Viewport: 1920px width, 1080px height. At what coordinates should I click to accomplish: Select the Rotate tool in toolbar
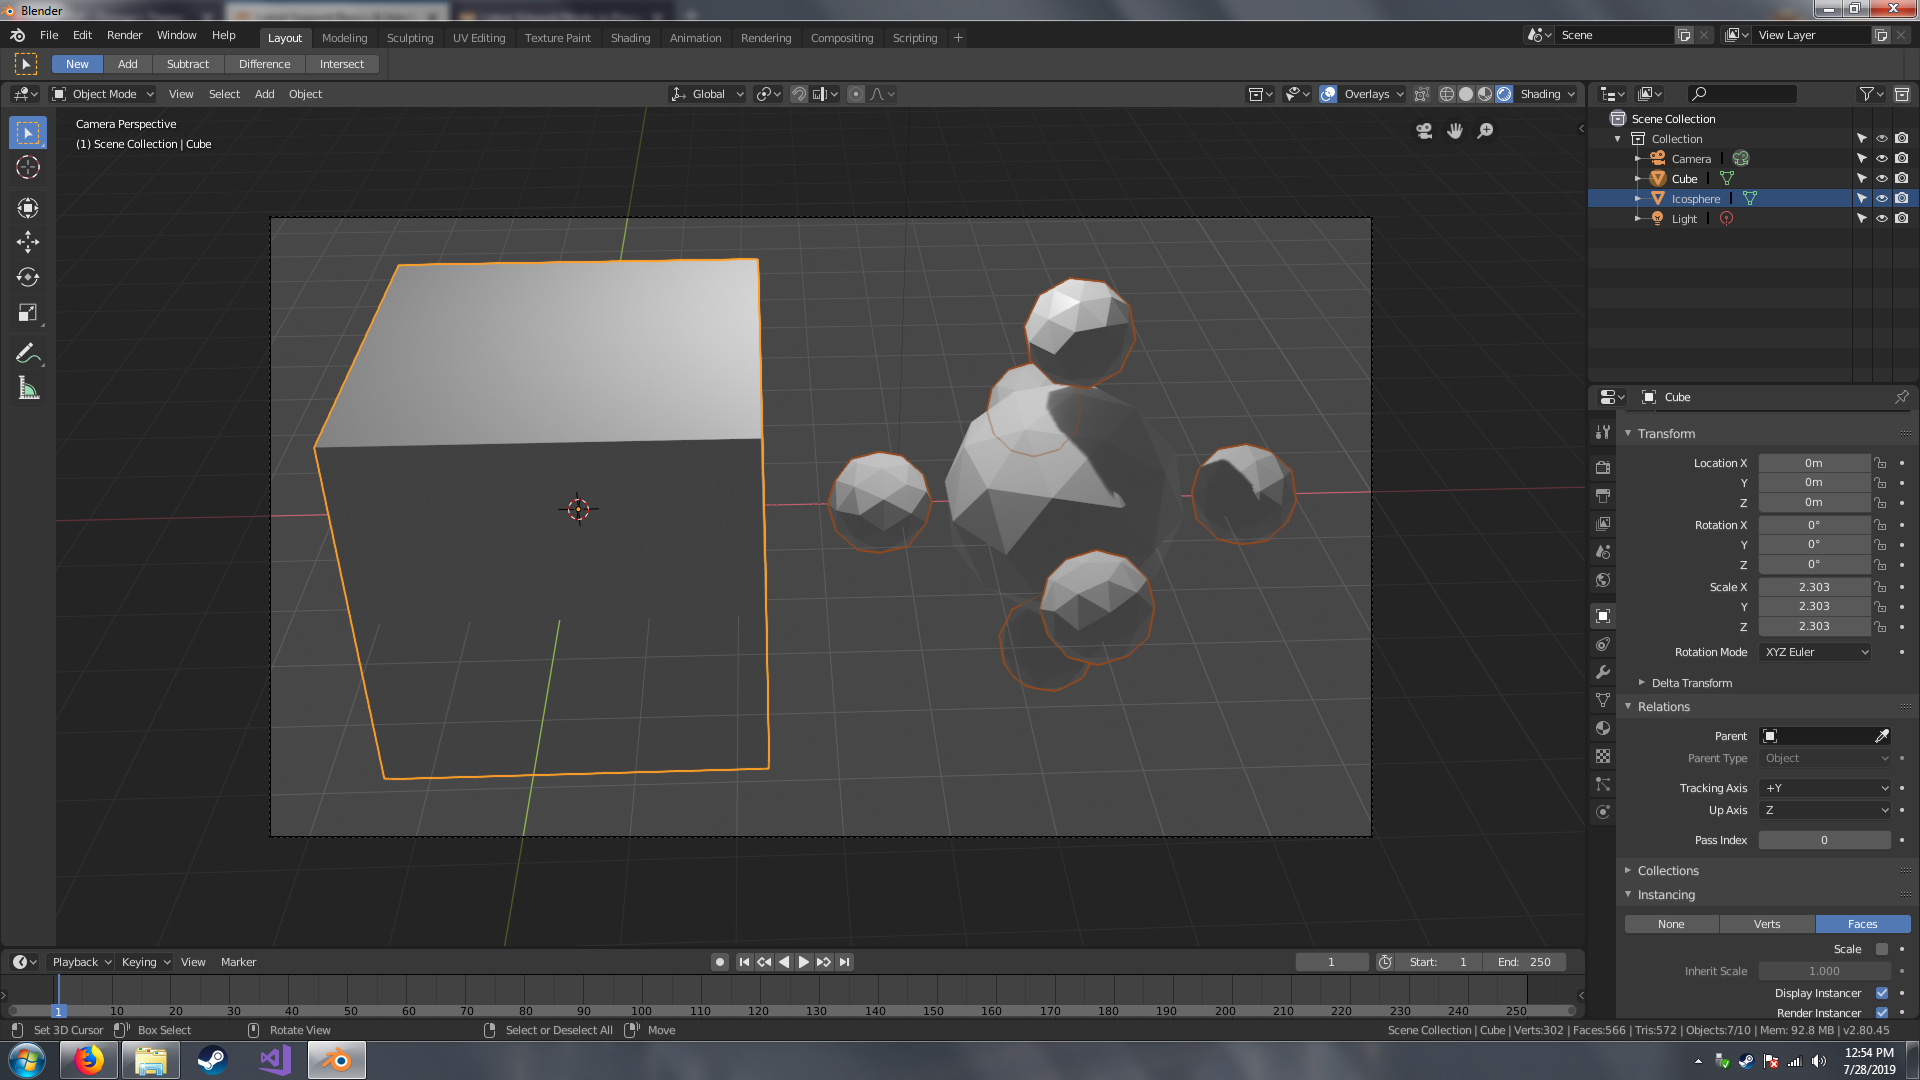(28, 277)
